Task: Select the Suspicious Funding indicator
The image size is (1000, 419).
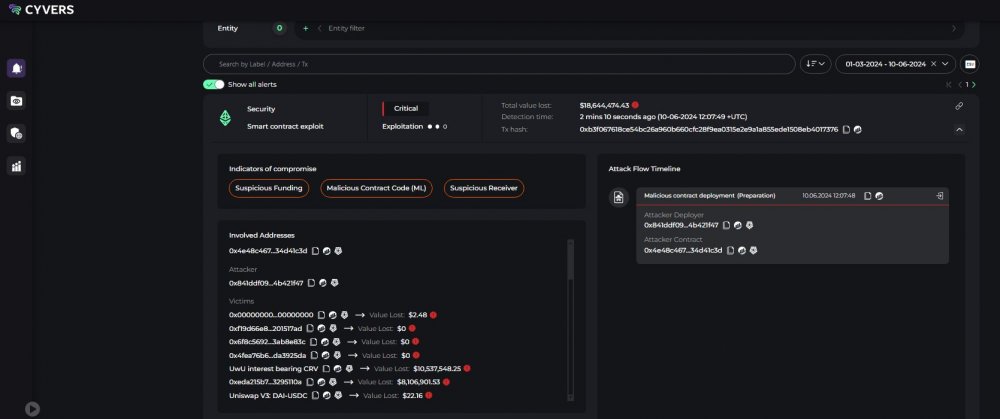Action: pyautogui.click(x=268, y=188)
